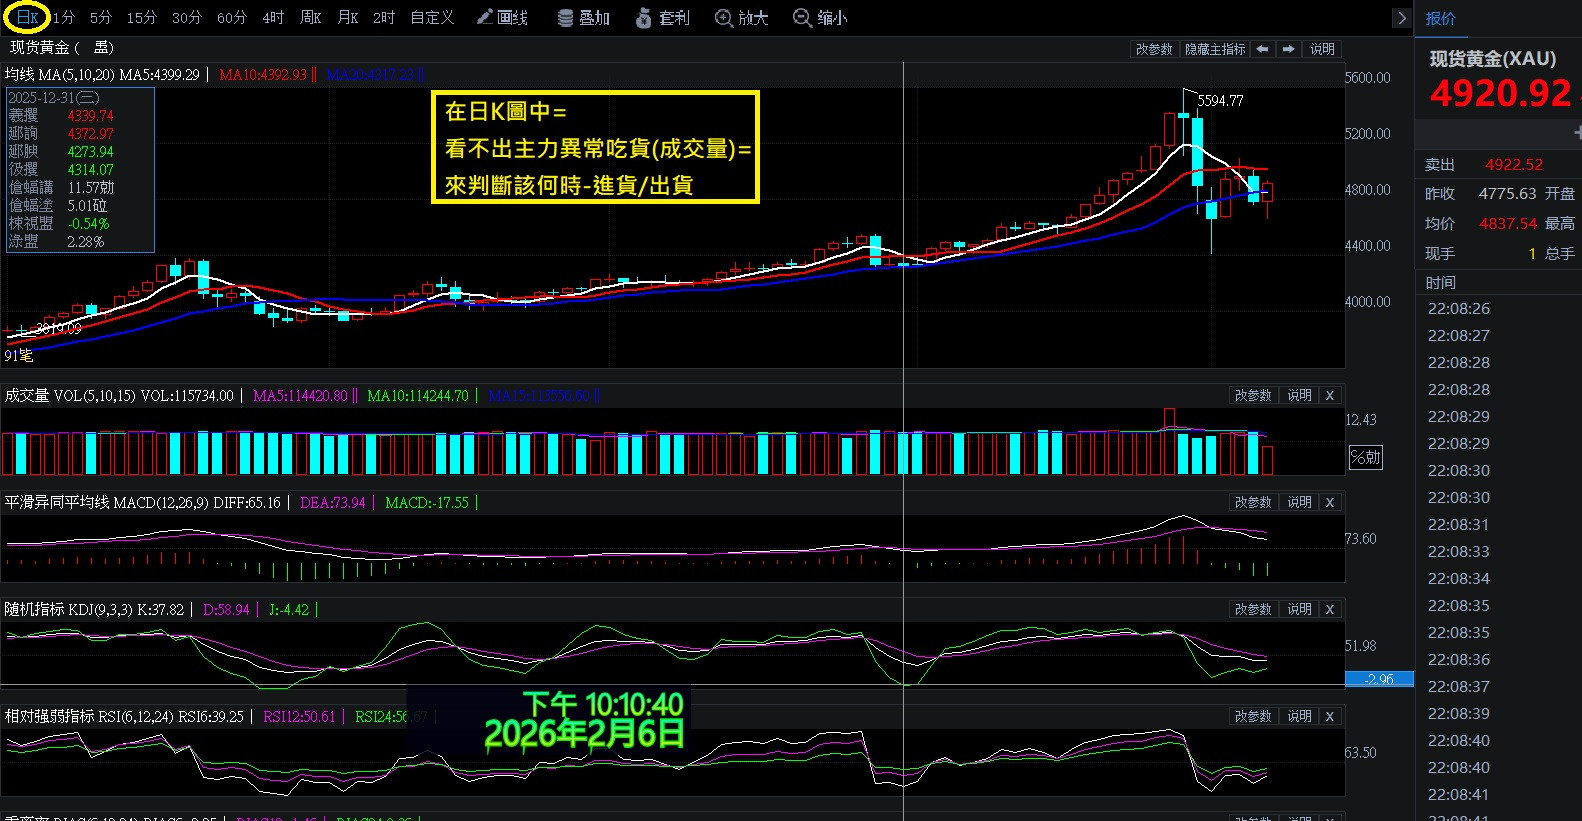Click the MACD:-17.55 value label
Image resolution: width=1582 pixels, height=821 pixels.
(427, 503)
